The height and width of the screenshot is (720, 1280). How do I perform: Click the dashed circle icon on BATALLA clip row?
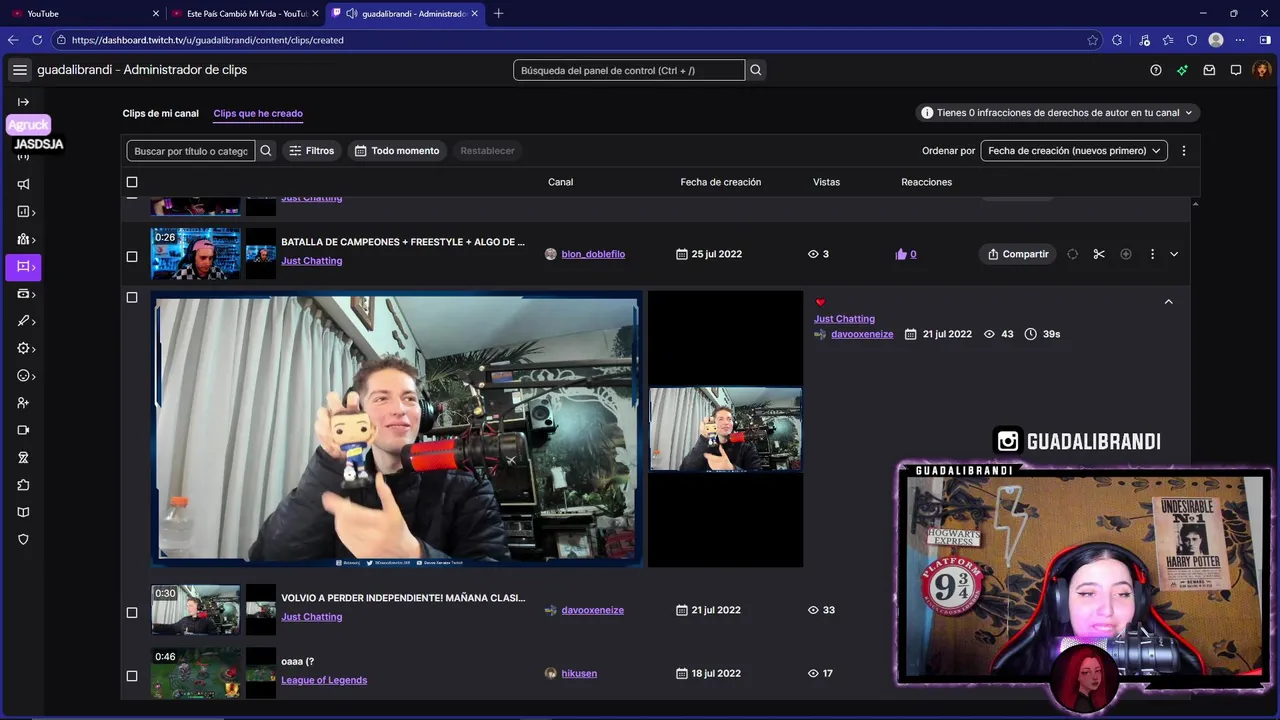1072,254
